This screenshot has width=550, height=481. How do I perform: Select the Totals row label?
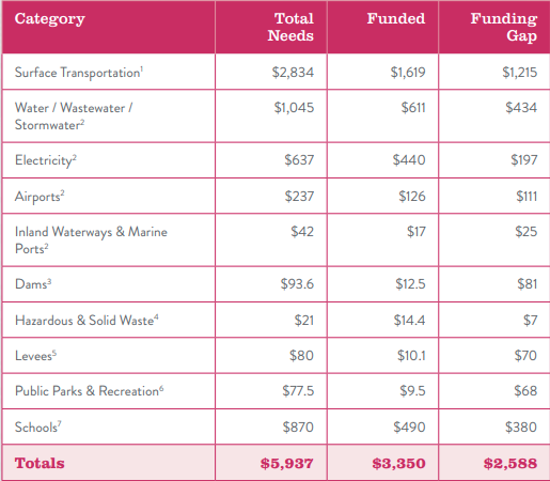pyautogui.click(x=40, y=463)
